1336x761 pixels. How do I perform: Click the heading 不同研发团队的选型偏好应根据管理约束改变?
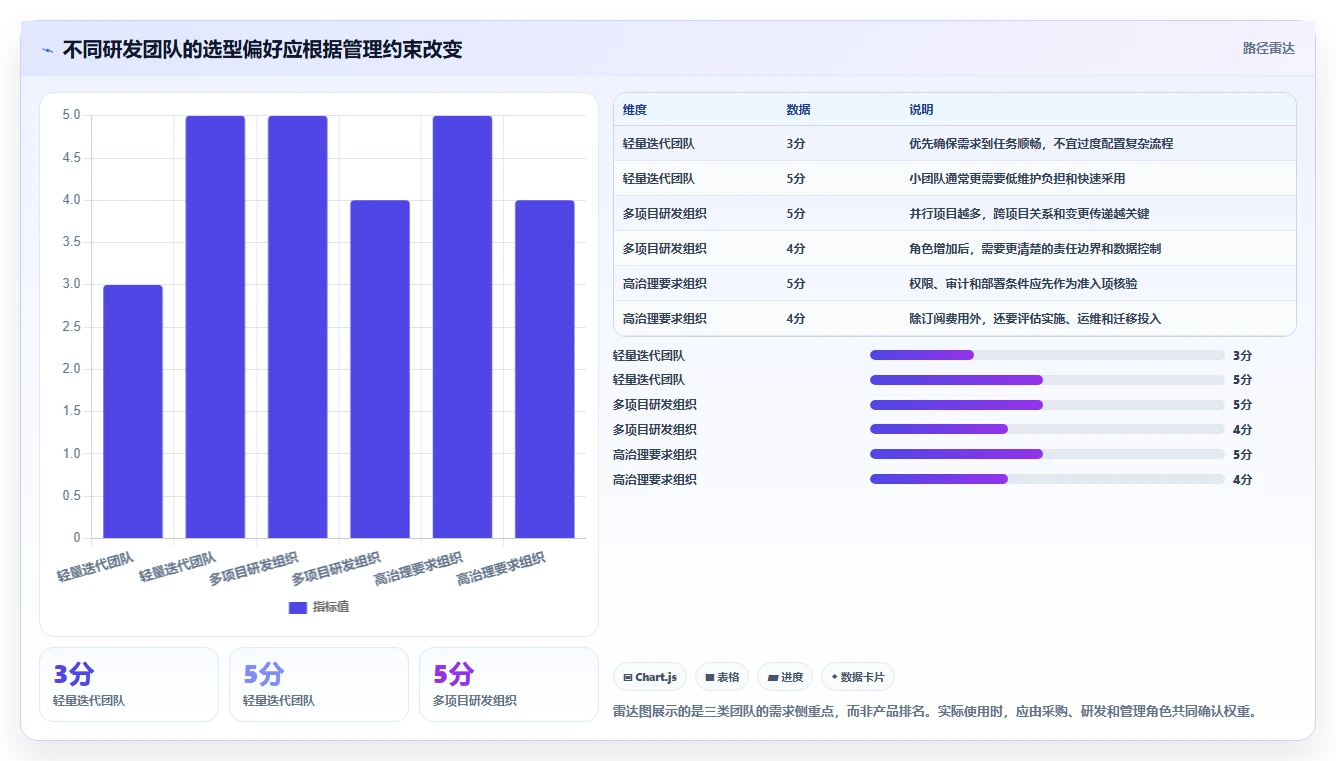pos(262,49)
